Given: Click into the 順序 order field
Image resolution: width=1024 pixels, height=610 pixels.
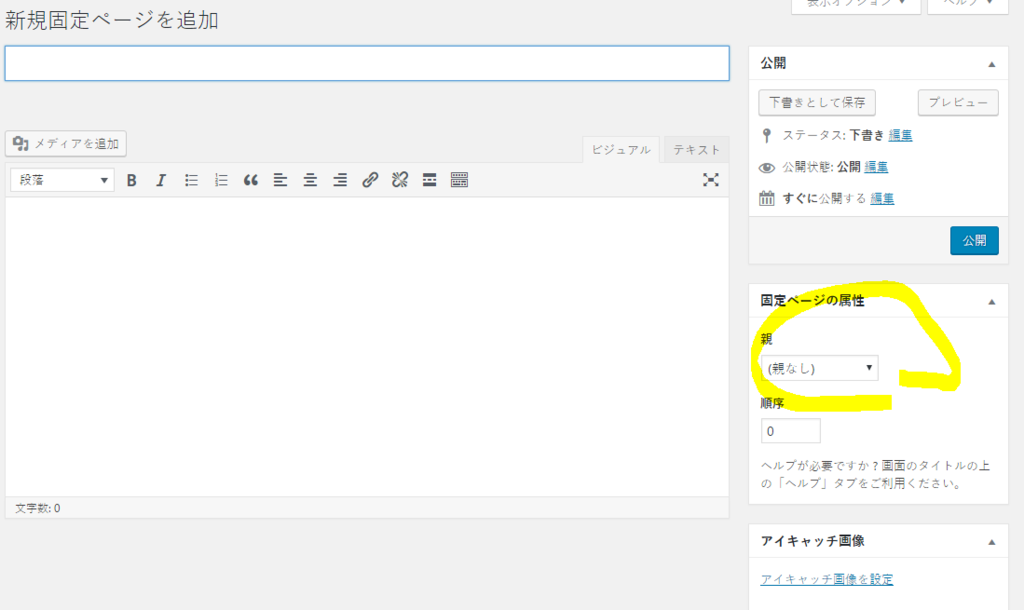Looking at the screenshot, I should coord(790,431).
